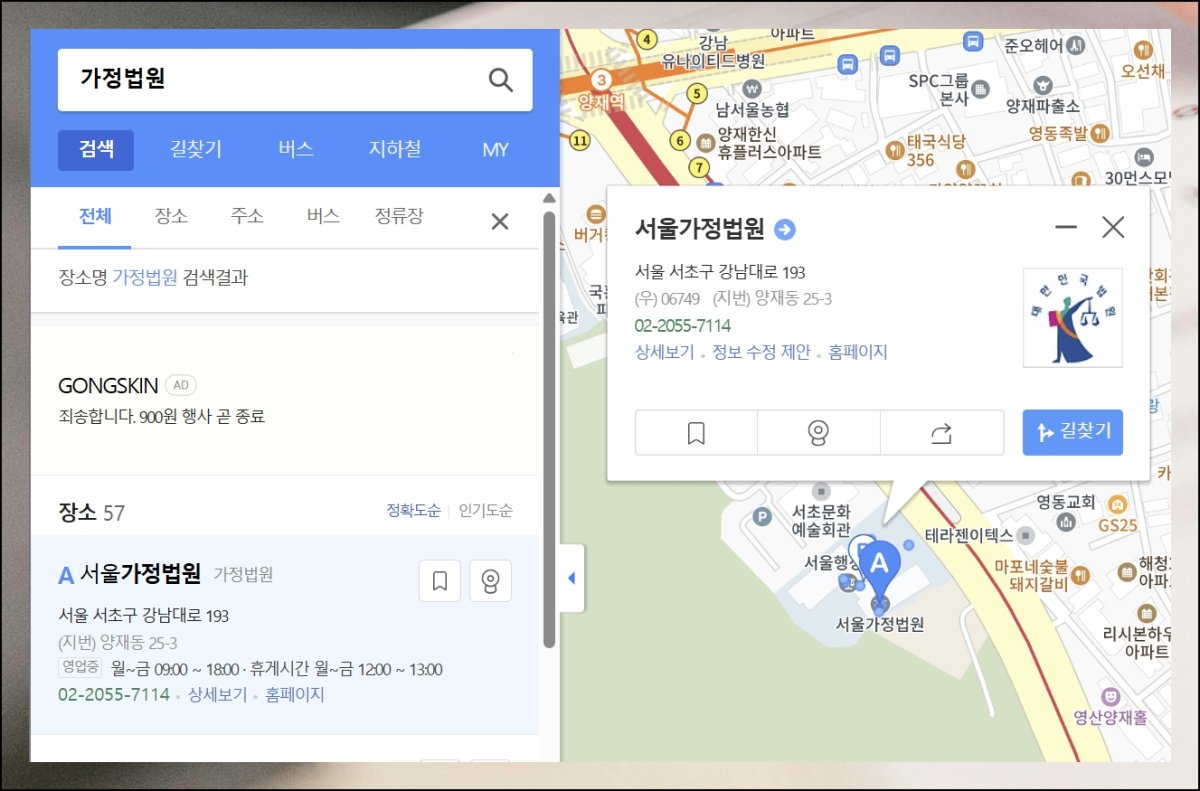The width and height of the screenshot is (1200, 791).
Task: Open roadview button in info popup
Action: (x=819, y=433)
